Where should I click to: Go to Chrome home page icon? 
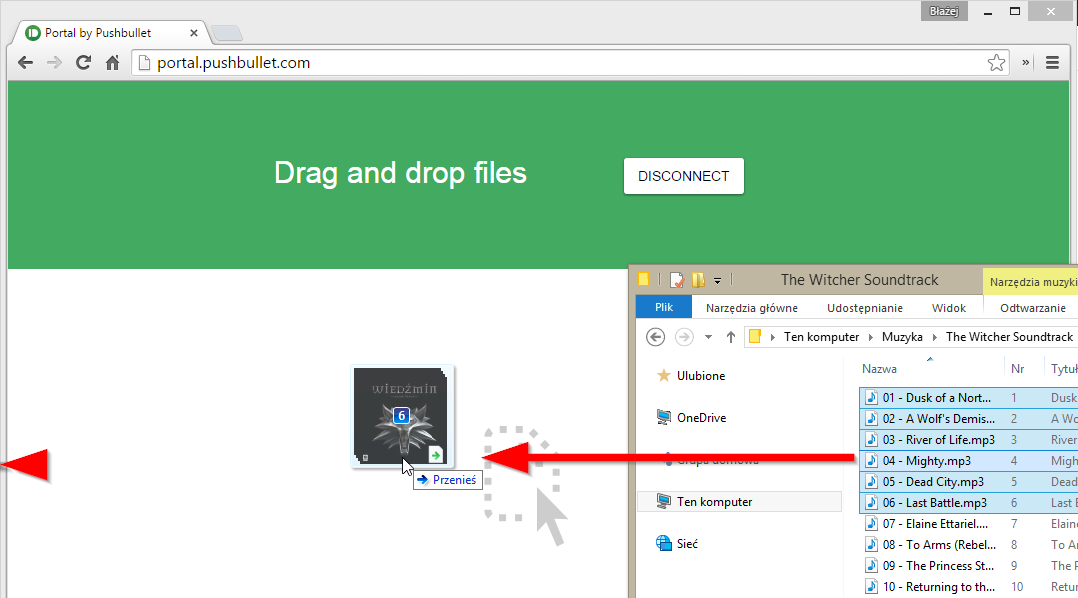coord(113,63)
